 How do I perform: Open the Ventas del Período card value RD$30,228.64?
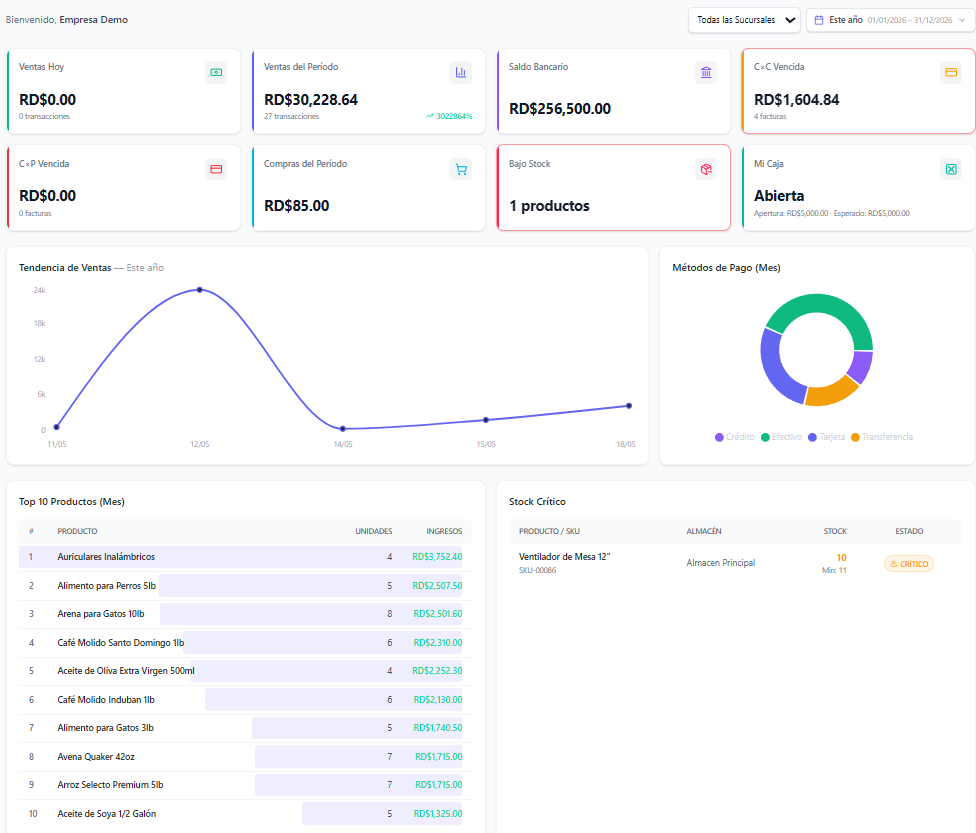pyautogui.click(x=311, y=100)
